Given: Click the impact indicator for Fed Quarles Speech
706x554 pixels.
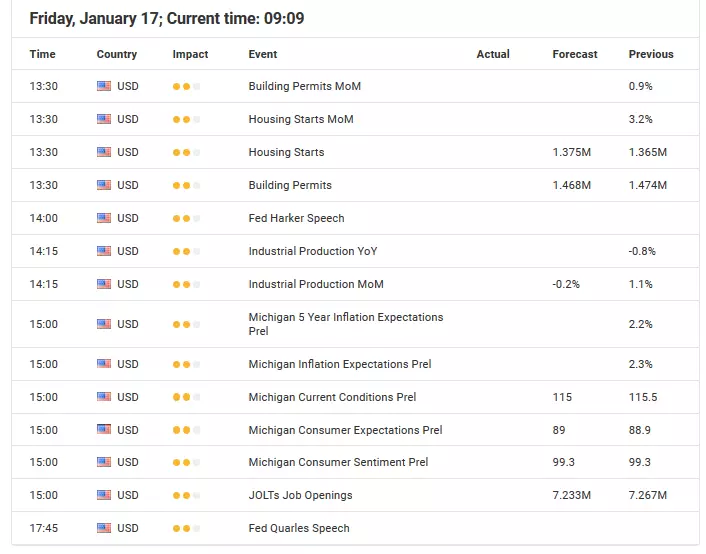Looking at the screenshot, I should click(x=186, y=528).
